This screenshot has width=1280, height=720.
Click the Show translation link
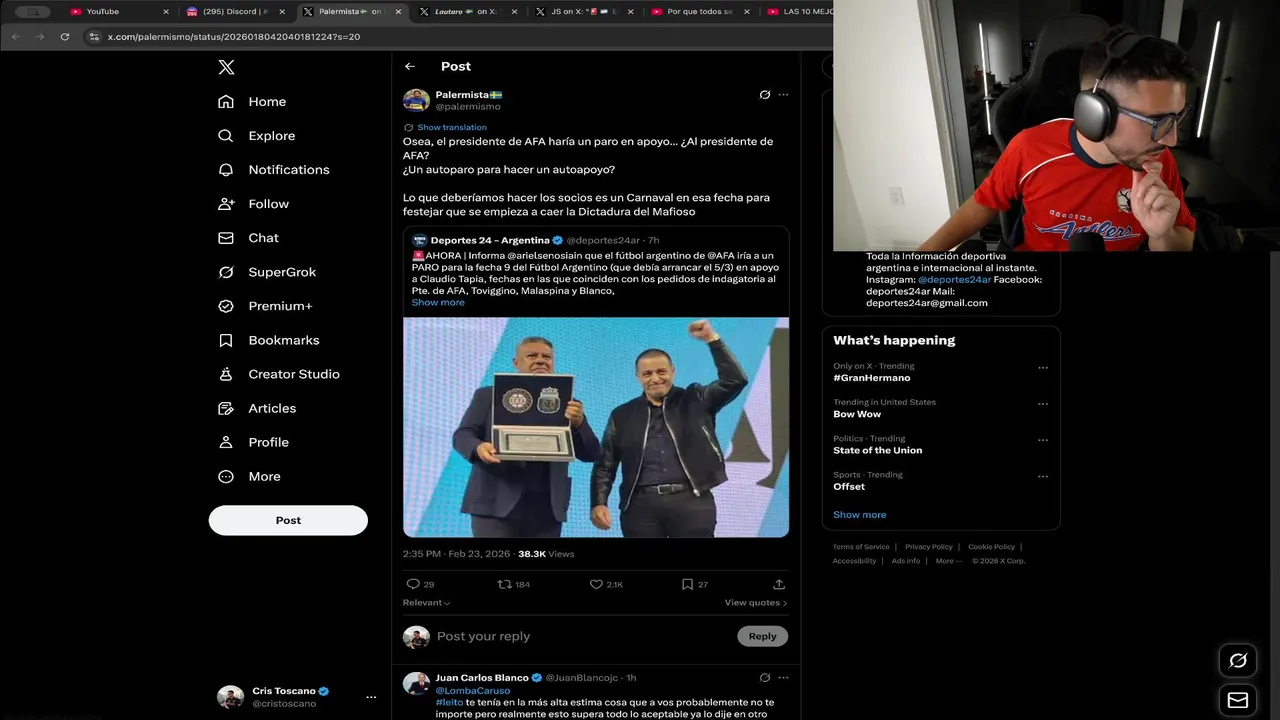click(x=452, y=127)
